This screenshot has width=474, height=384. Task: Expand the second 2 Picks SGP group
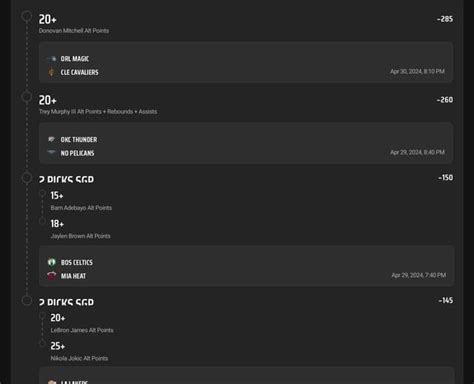pyautogui.click(x=66, y=302)
